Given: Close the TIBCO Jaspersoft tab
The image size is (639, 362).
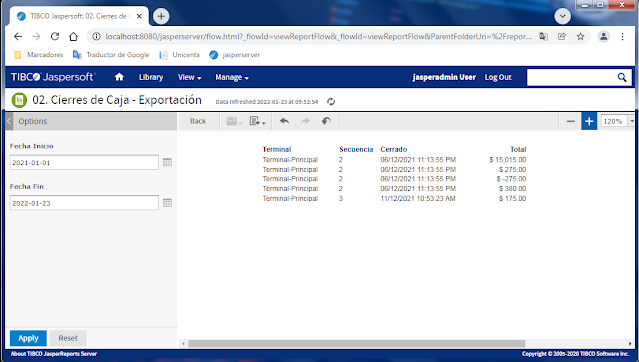Looking at the screenshot, I should pyautogui.click(x=139, y=16).
